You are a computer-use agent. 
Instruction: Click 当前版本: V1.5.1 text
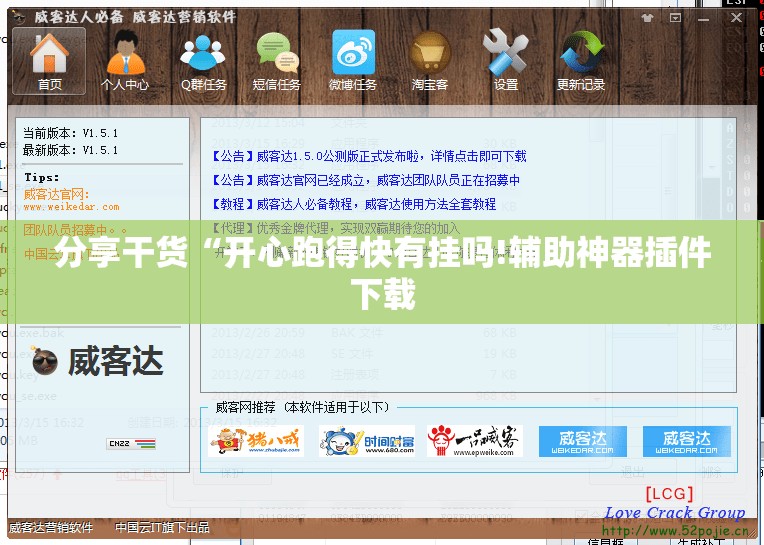71,133
